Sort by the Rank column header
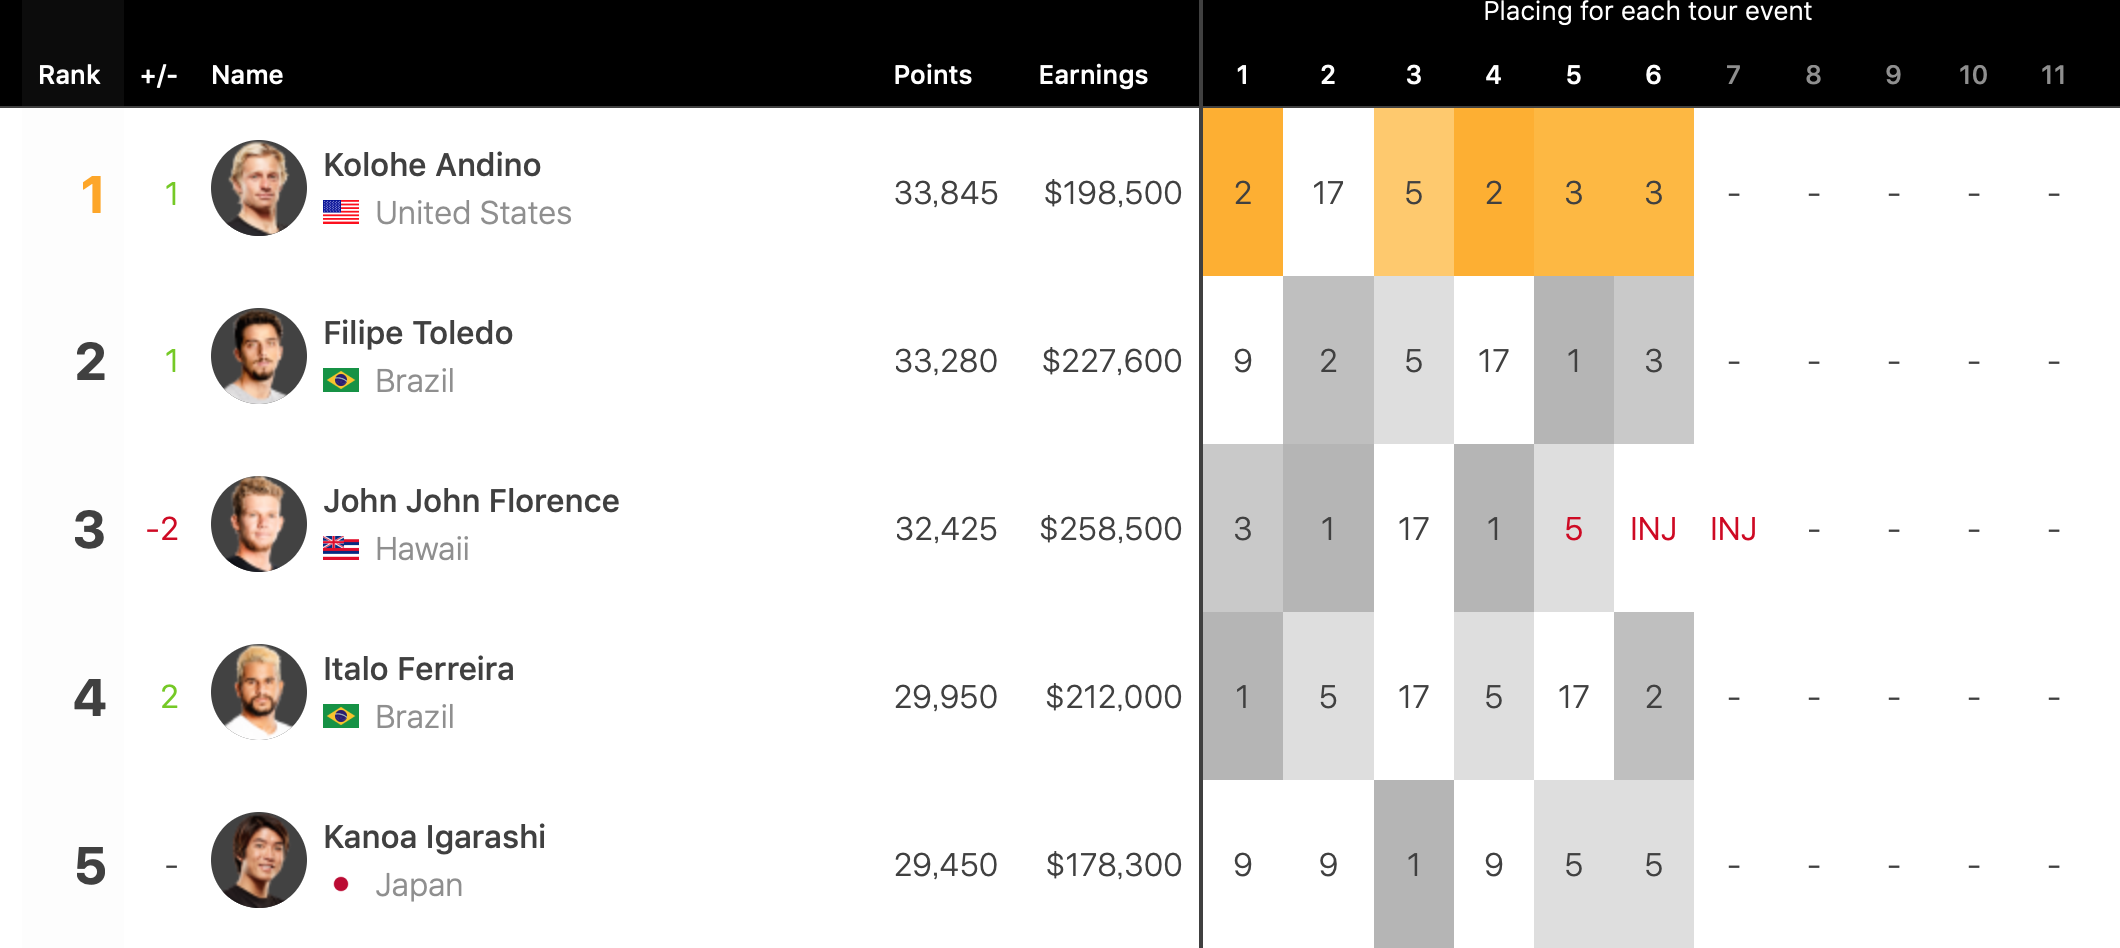Screen dimensions: 2120x948 69,75
